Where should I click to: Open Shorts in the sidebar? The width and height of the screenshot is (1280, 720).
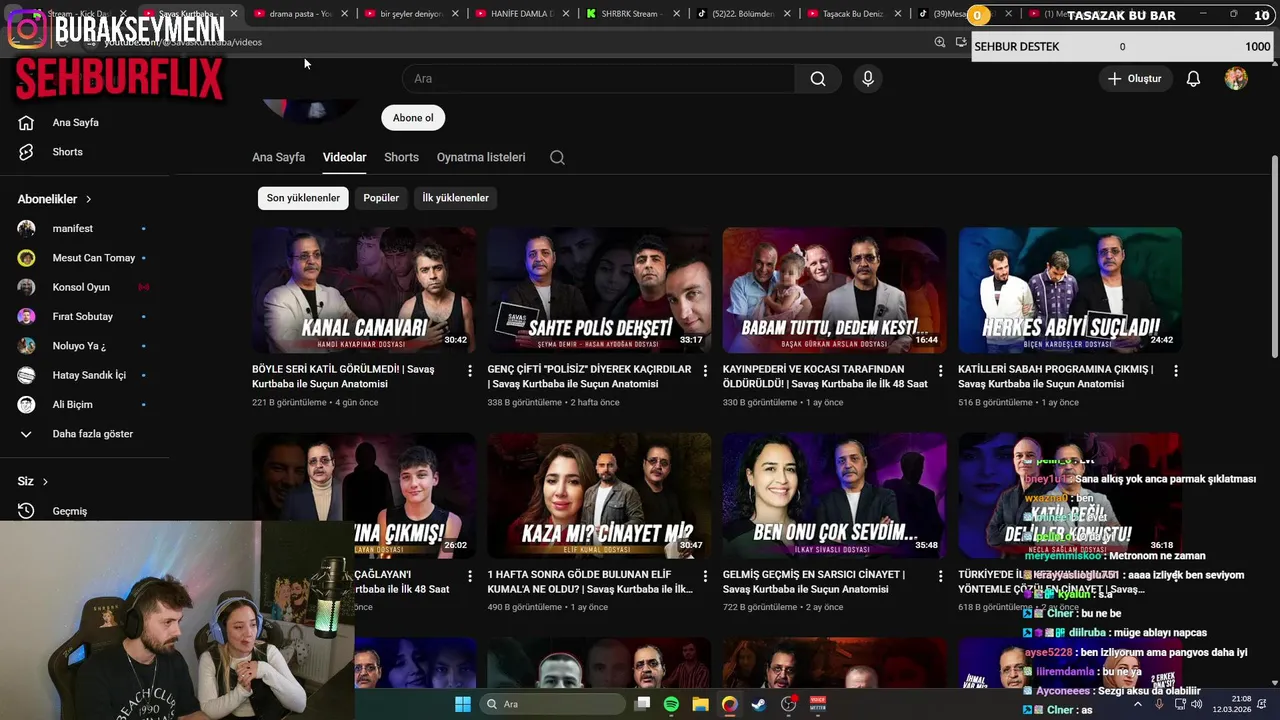(67, 152)
